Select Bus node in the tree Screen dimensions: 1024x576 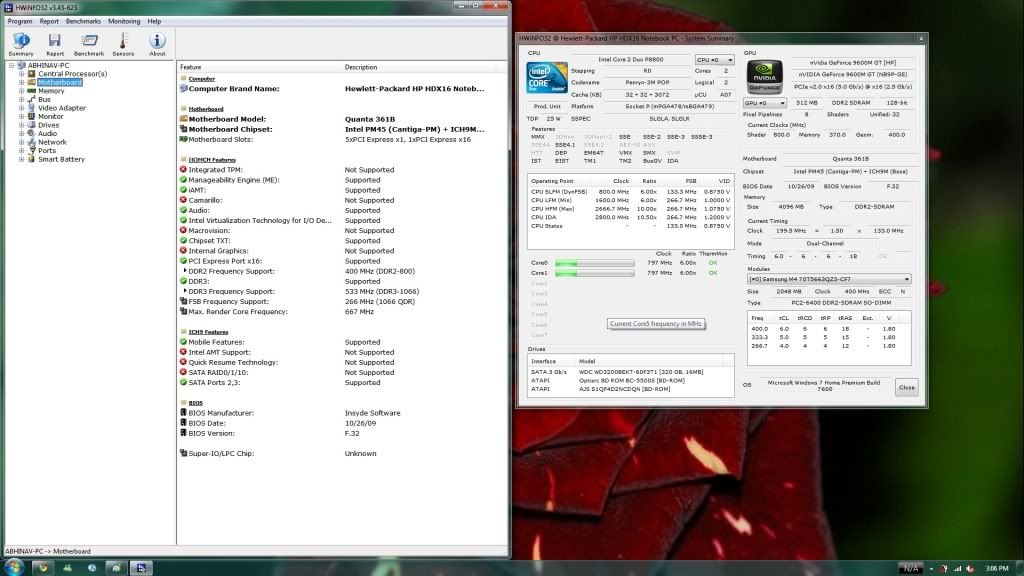coord(44,99)
